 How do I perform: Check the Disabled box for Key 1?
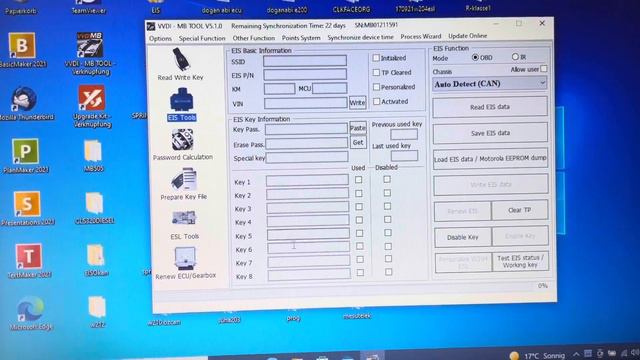[387, 179]
